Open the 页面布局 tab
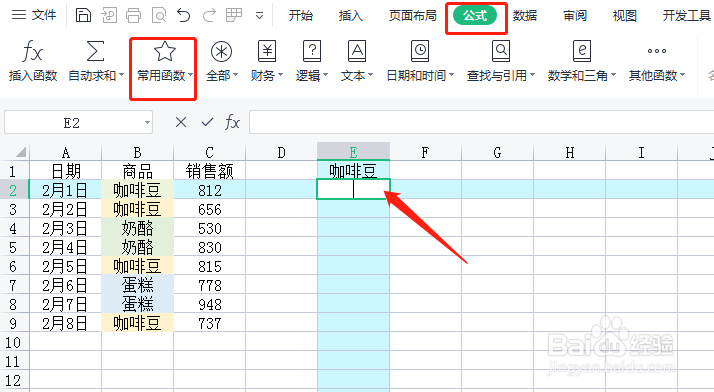The width and height of the screenshot is (714, 392). point(413,15)
